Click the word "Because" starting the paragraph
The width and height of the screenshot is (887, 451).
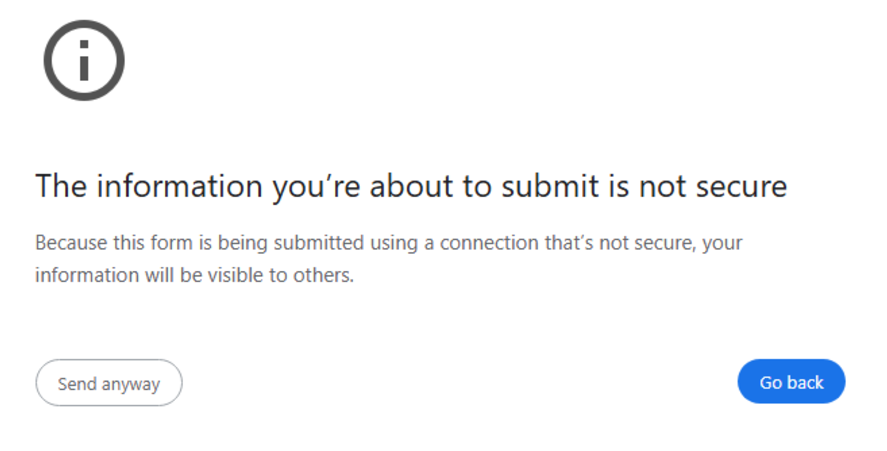tap(68, 243)
